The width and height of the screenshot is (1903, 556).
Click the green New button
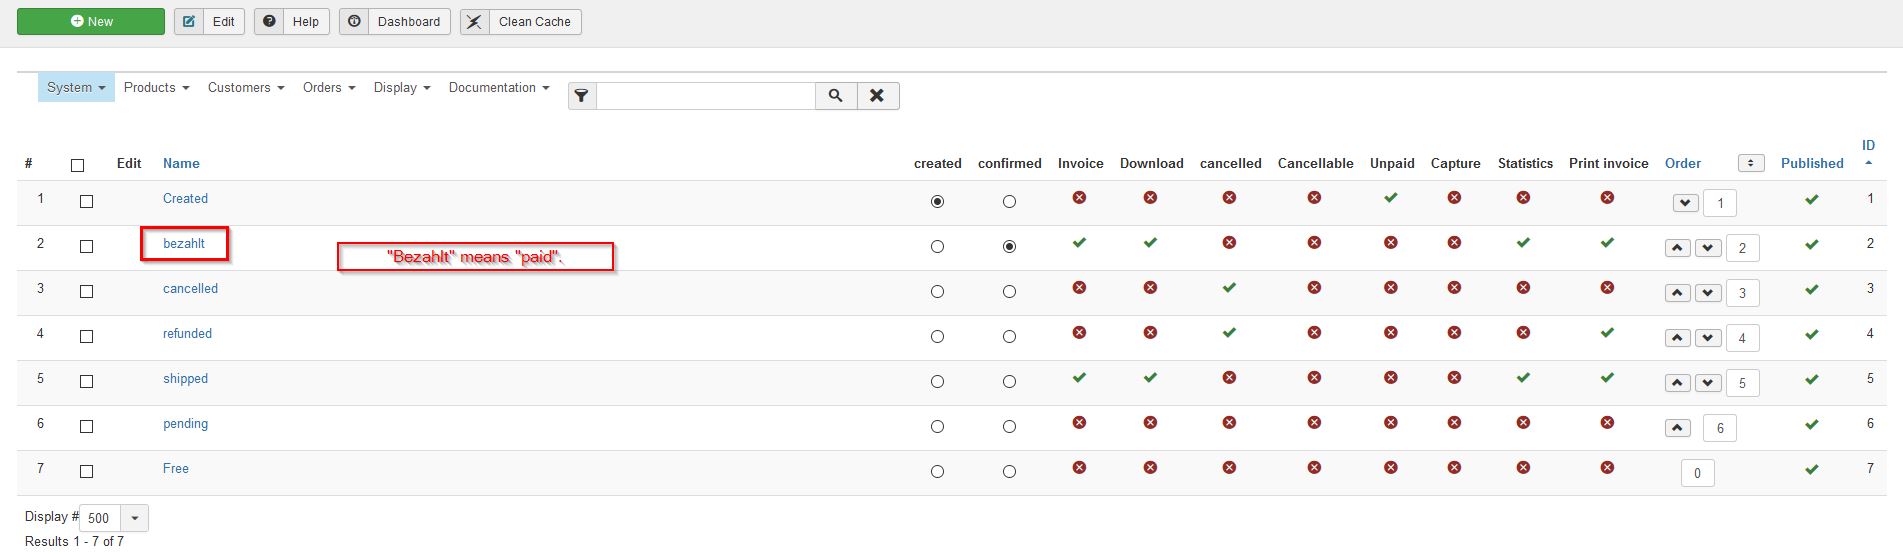click(91, 21)
